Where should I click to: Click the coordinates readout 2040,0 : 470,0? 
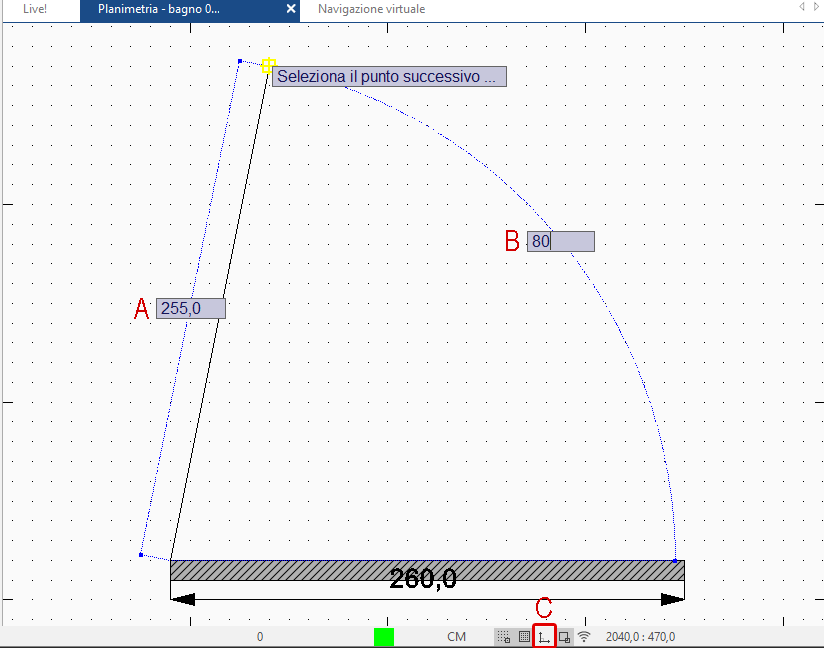click(640, 637)
